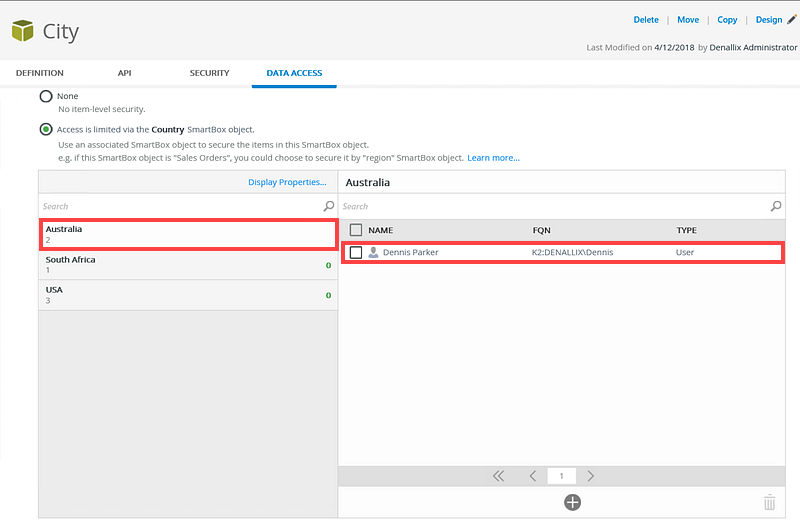Switch to the SECURITY tab
The image size is (800, 528).
[209, 73]
